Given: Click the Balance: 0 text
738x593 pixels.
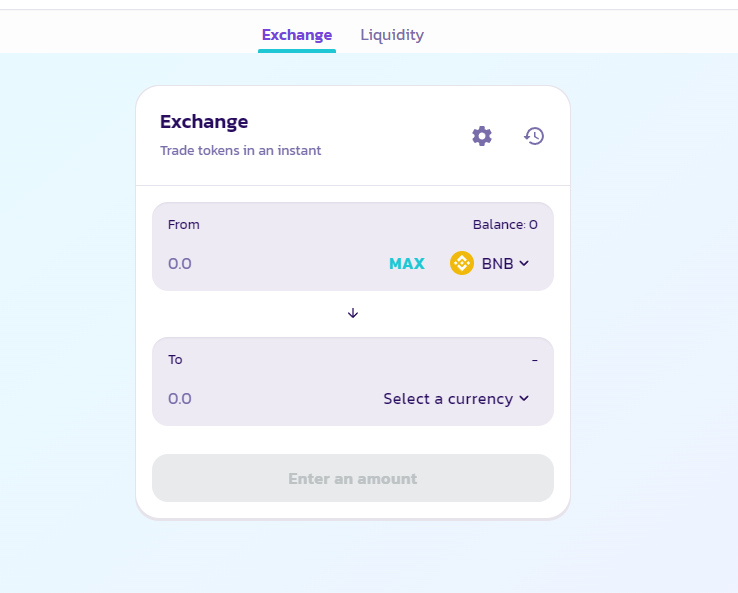Looking at the screenshot, I should (x=505, y=224).
